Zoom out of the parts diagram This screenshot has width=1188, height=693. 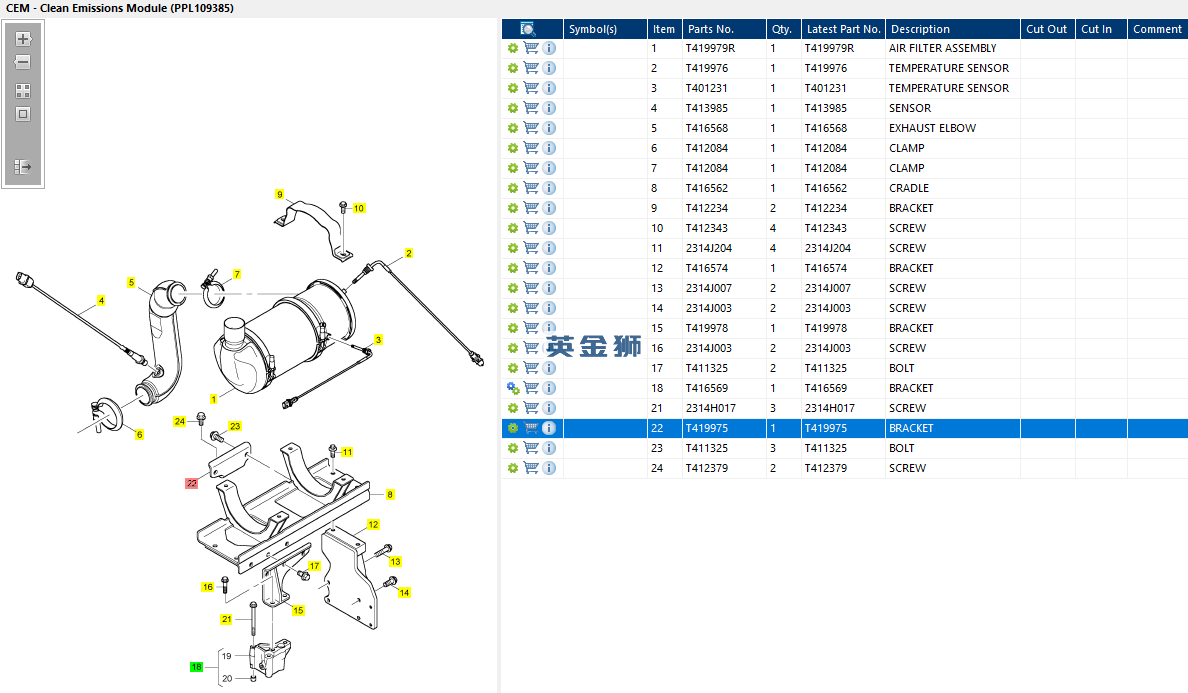click(x=23, y=62)
